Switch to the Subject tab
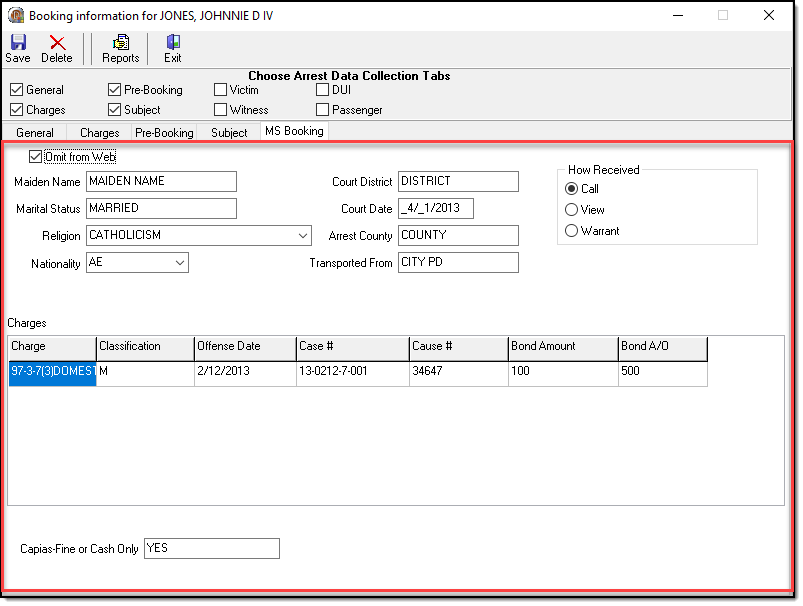Image resolution: width=803 pixels, height=606 pixels. [229, 132]
